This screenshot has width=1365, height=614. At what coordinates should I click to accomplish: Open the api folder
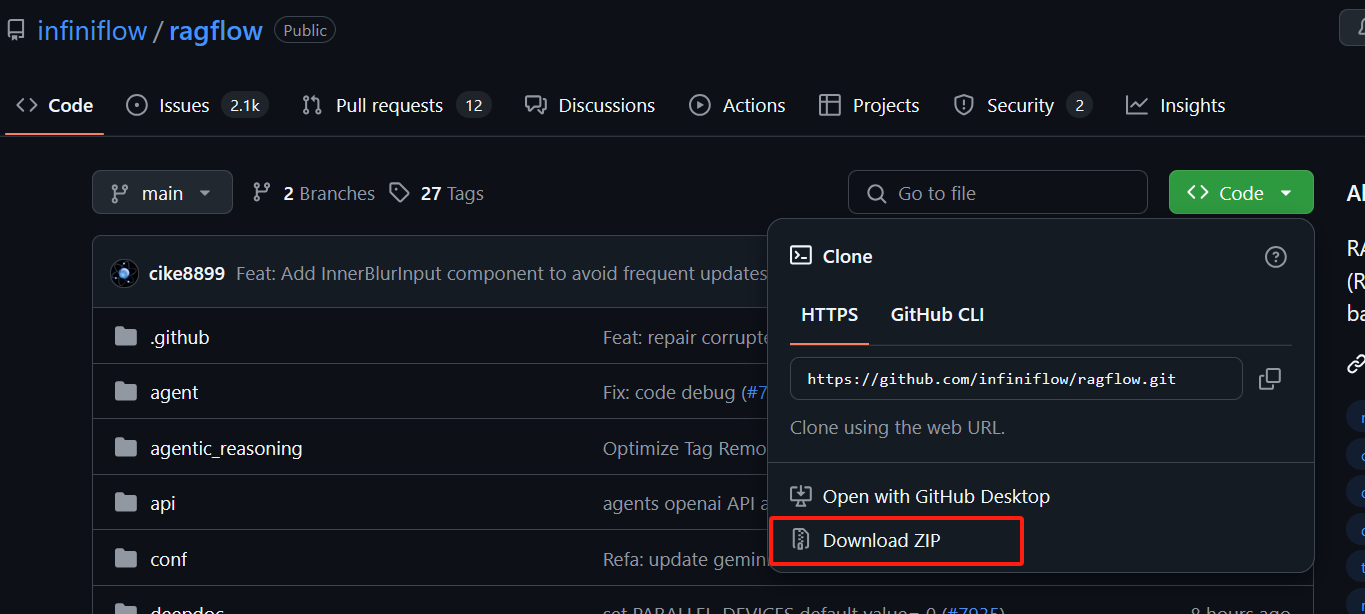click(x=163, y=503)
